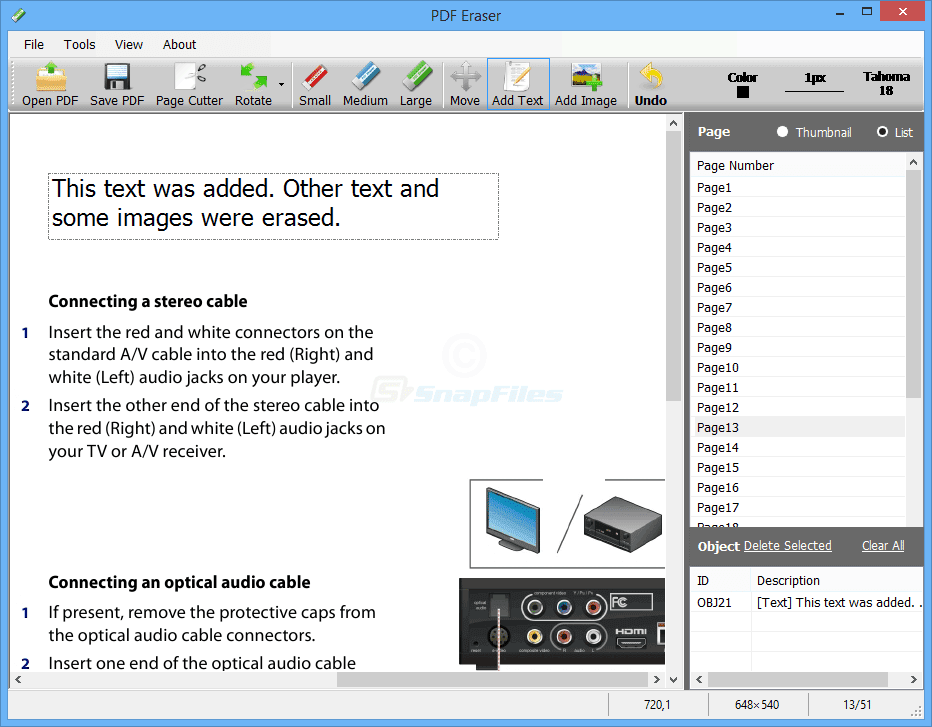
Task: Select Page11 in the page list
Action: [798, 388]
